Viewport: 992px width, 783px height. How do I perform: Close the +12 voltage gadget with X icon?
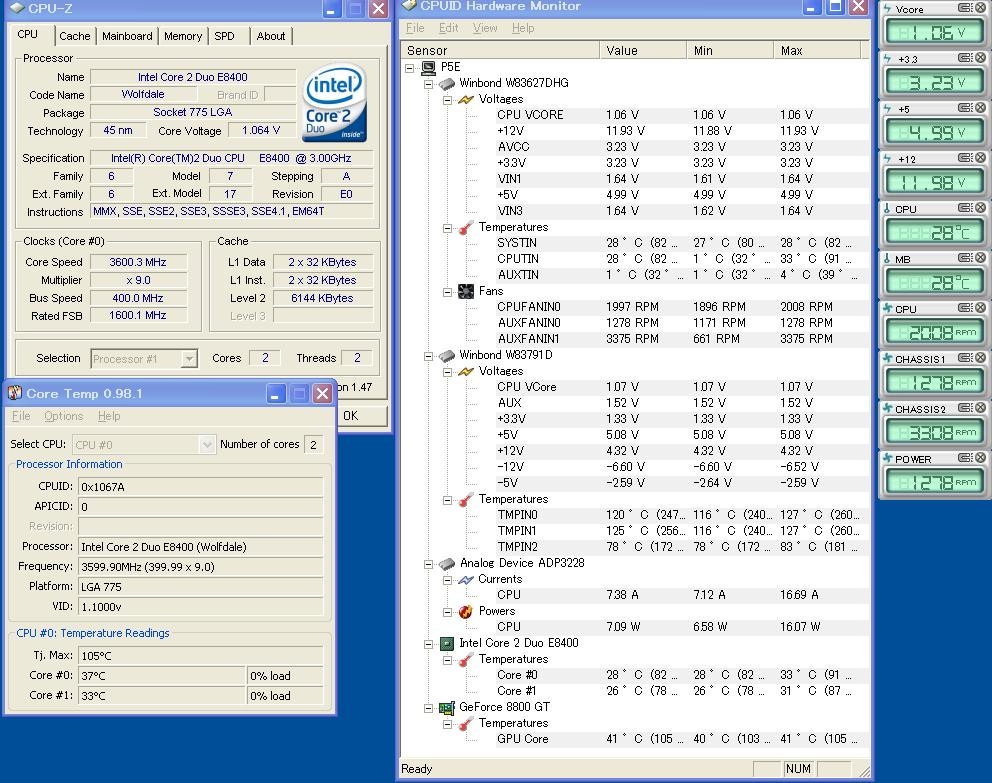click(x=981, y=157)
